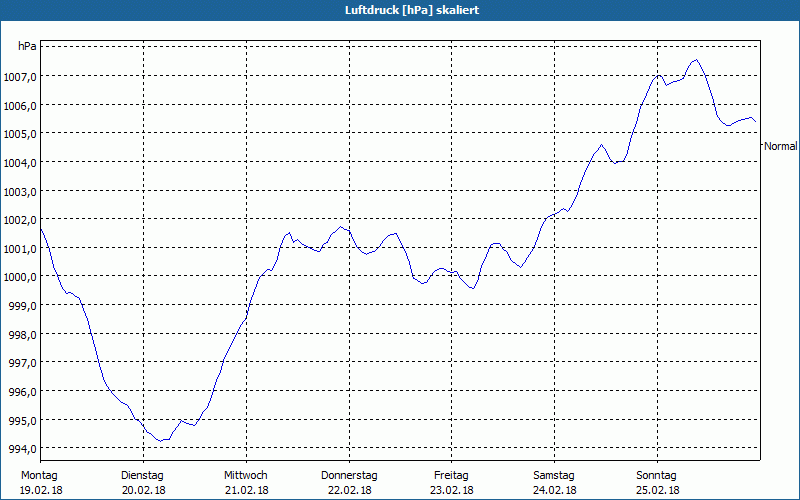Select the 1005,0 axis value

(20, 134)
